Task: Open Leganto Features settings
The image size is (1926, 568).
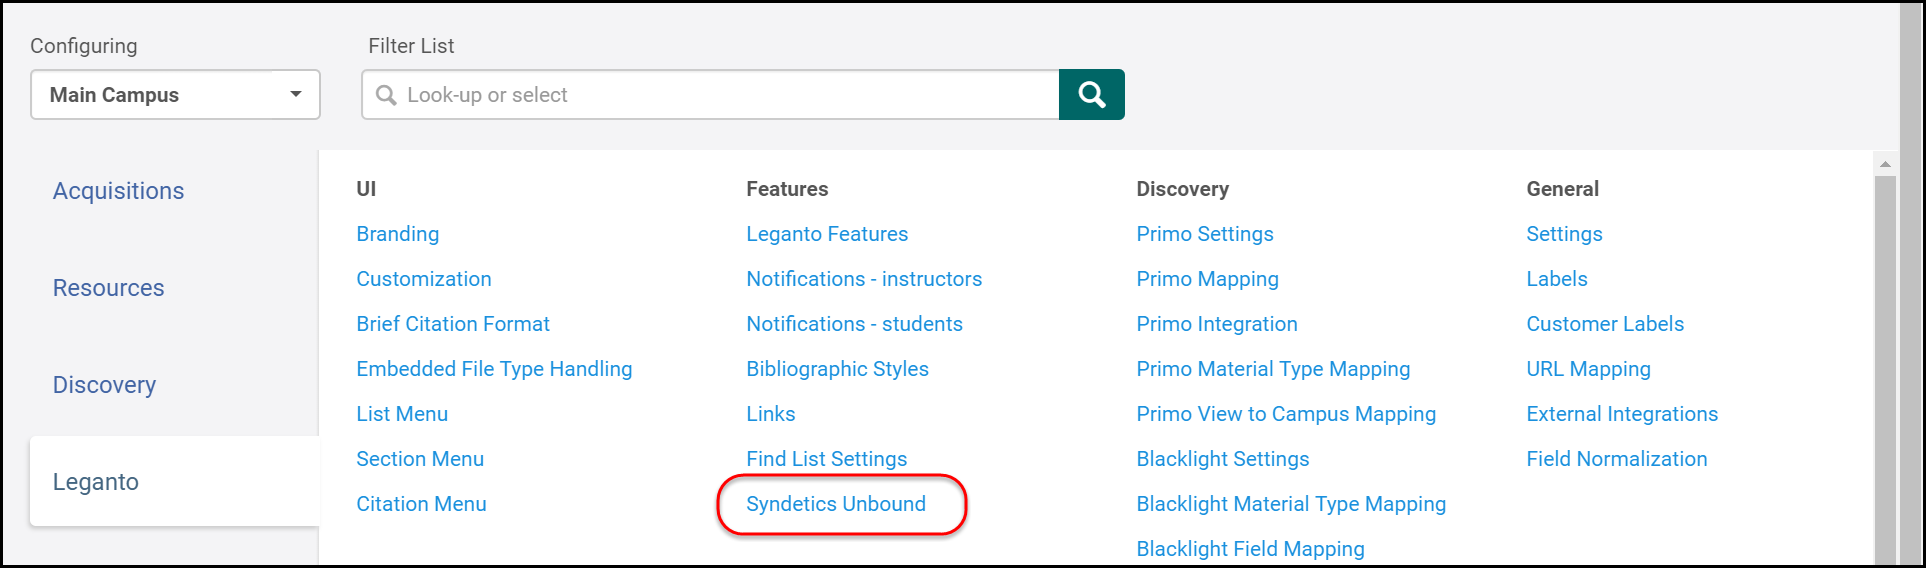Action: tap(827, 234)
